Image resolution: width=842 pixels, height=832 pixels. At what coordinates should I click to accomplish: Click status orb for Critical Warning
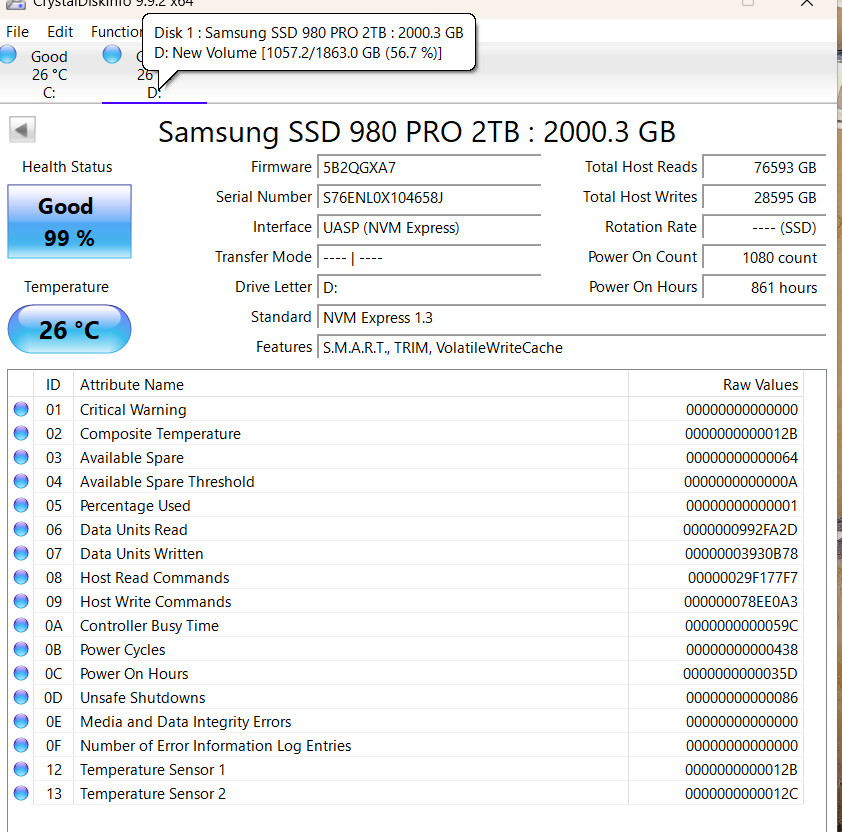pos(21,409)
